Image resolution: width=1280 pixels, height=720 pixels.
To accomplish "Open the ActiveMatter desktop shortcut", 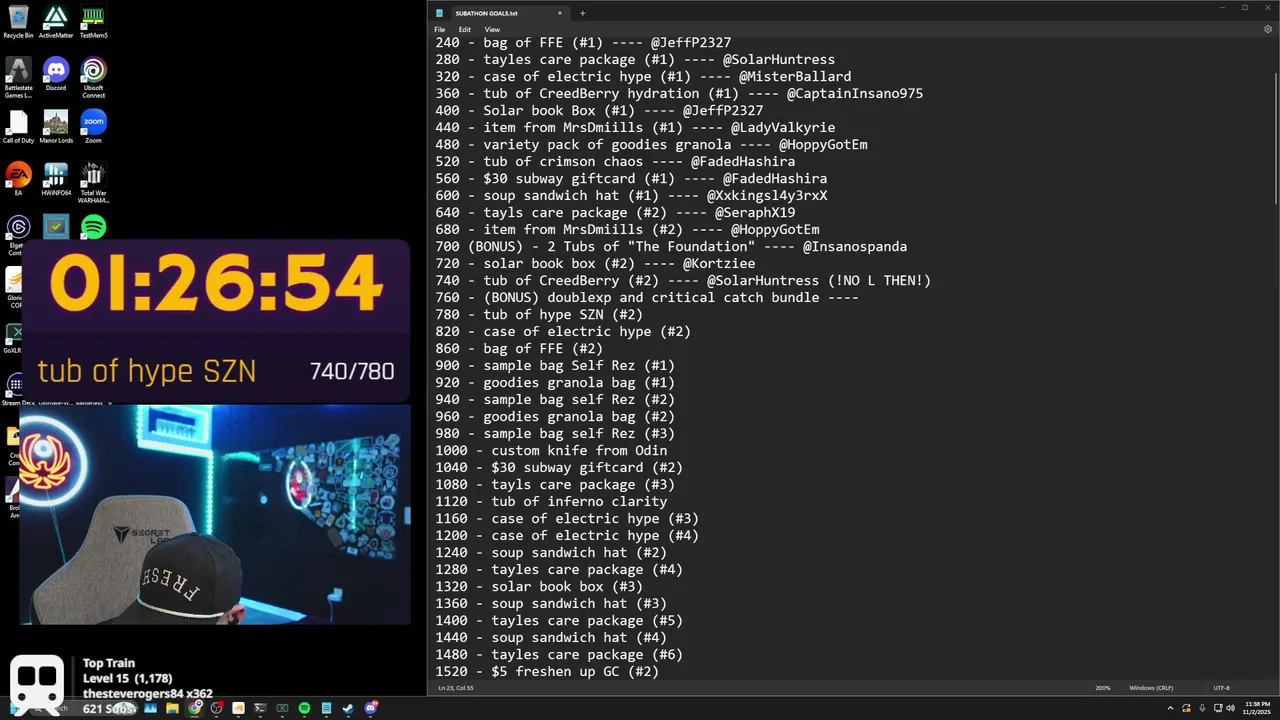I will coord(56,21).
